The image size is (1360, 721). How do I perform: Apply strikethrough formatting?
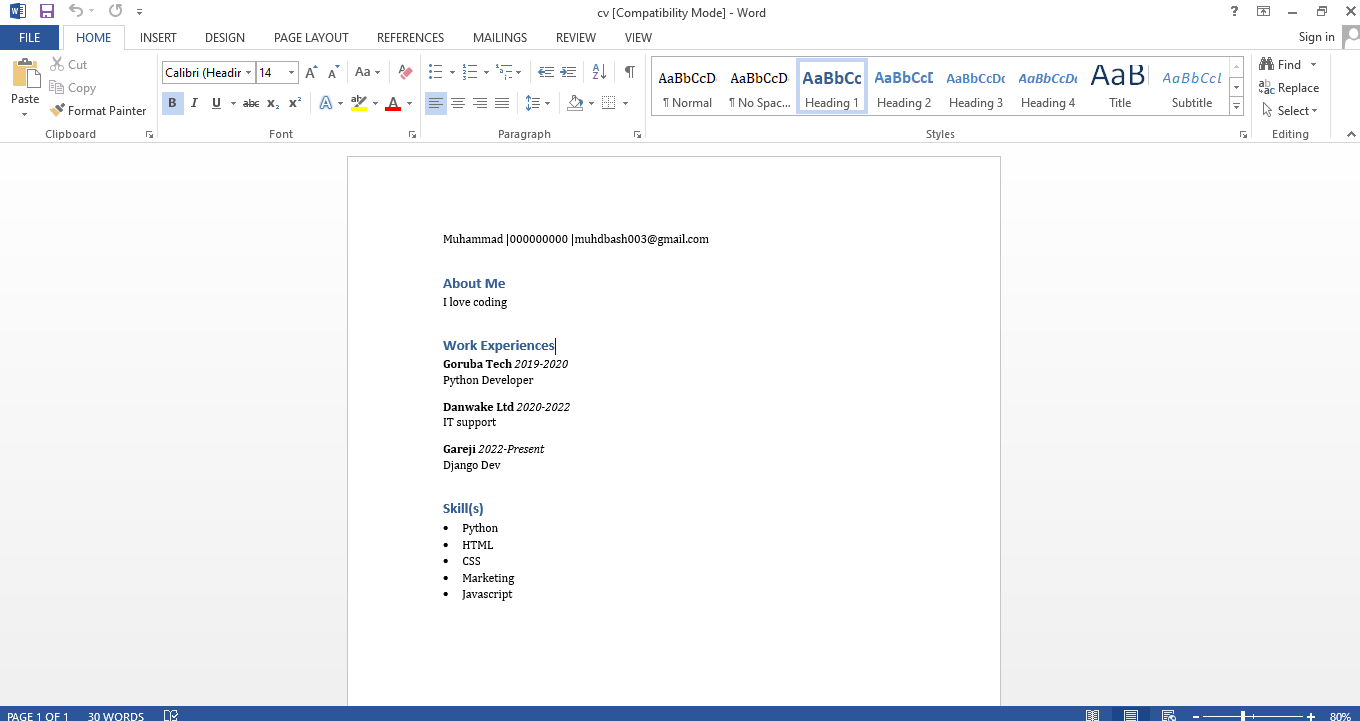tap(250, 102)
